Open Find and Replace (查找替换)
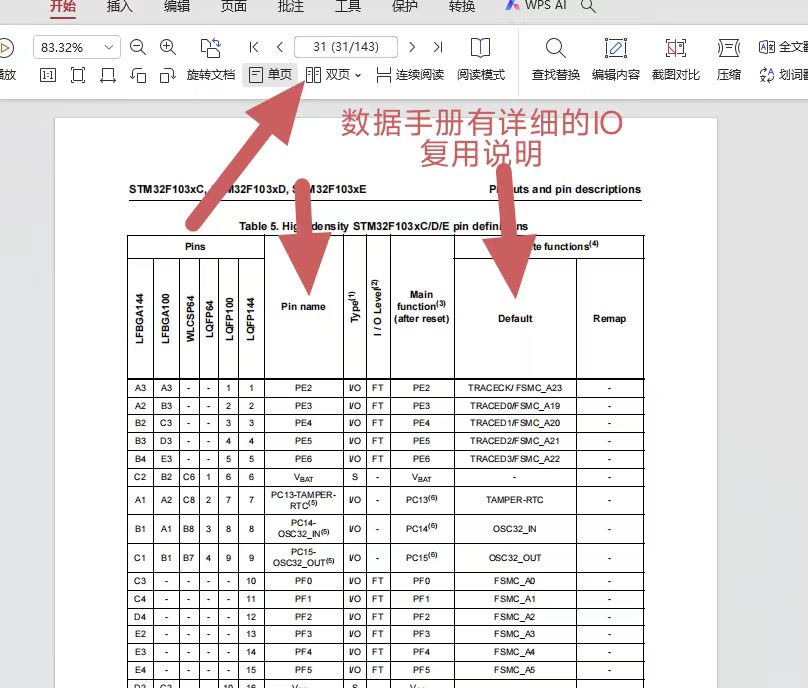Viewport: 808px width, 688px height. pyautogui.click(x=555, y=59)
